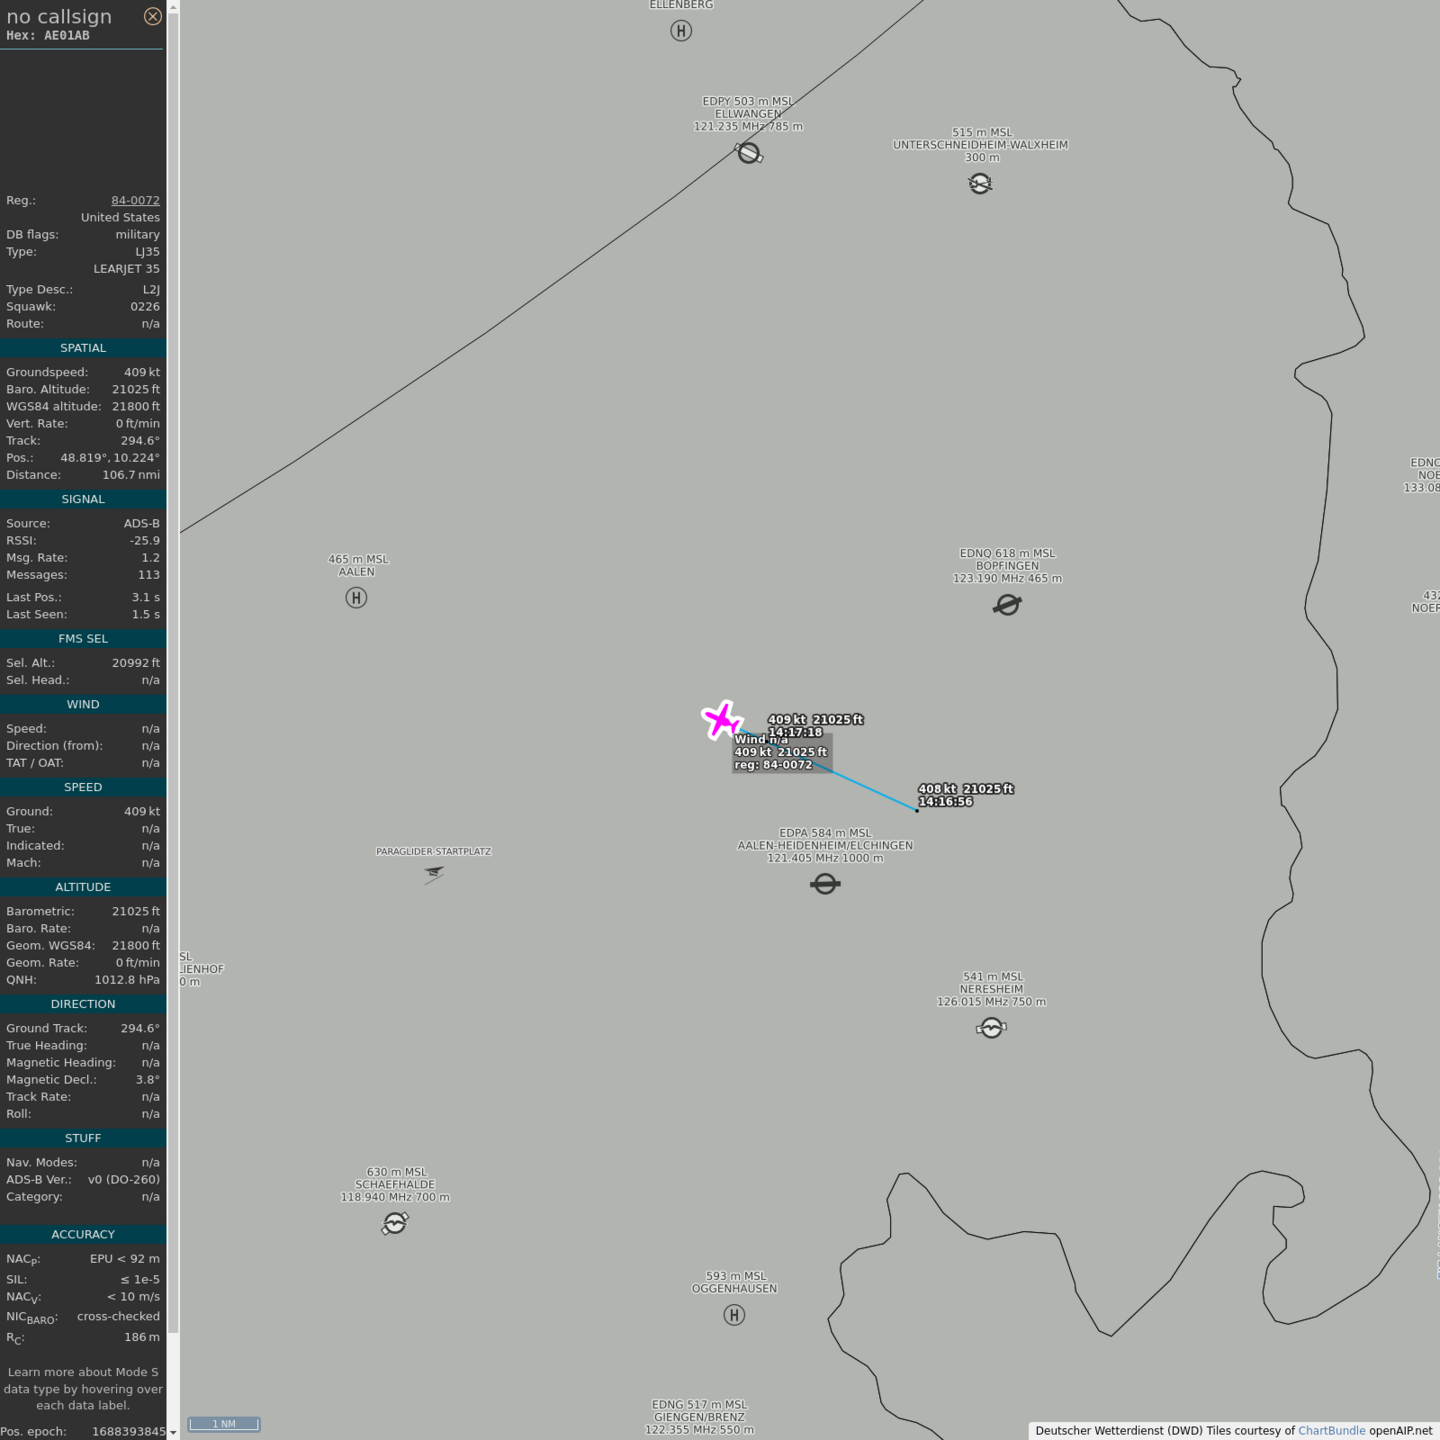
Task: Click the 14:16:56 track point marker
Action: coord(917,810)
